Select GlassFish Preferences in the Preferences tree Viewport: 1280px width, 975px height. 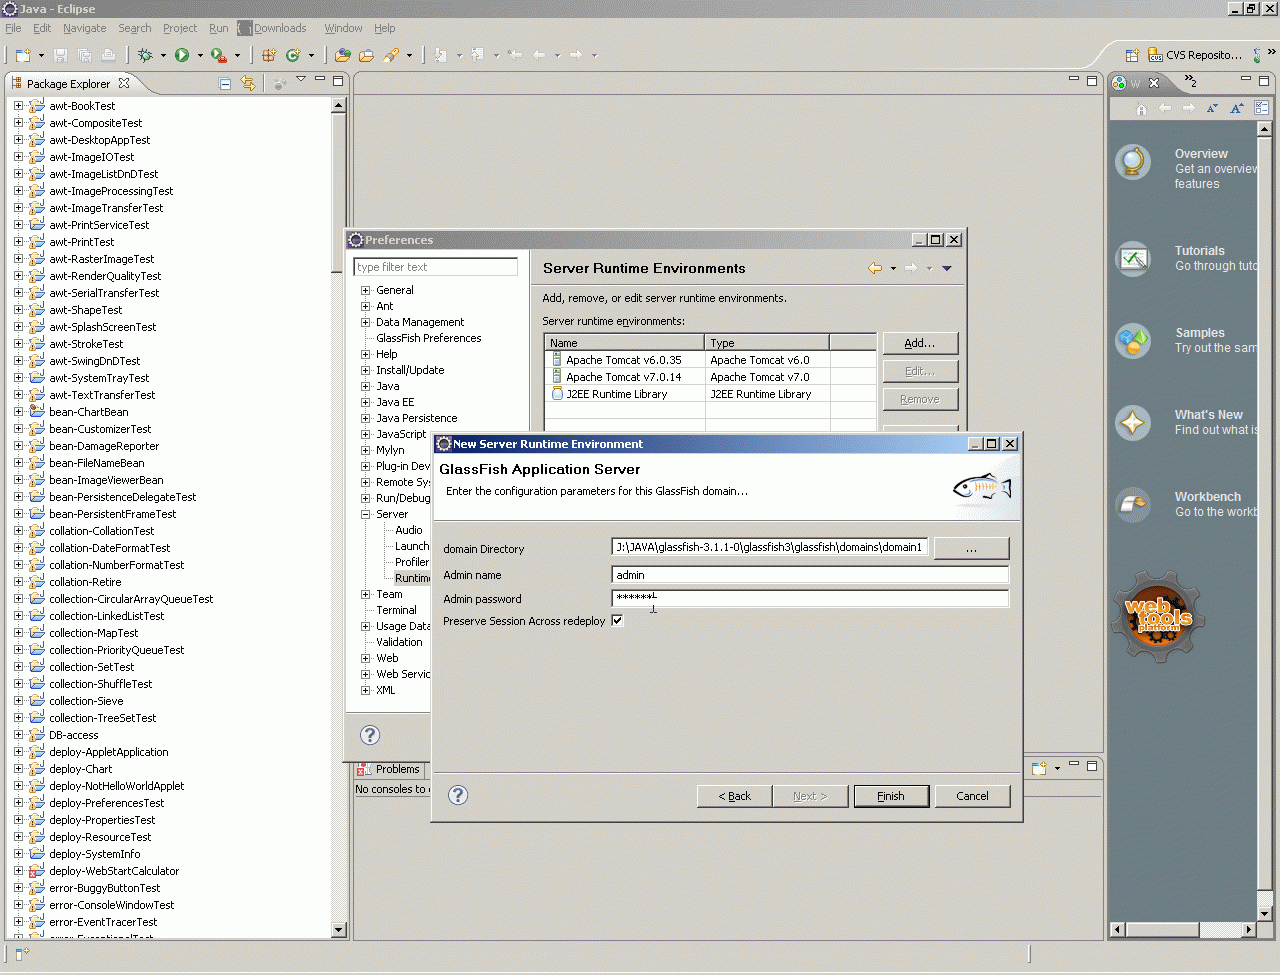tap(429, 338)
